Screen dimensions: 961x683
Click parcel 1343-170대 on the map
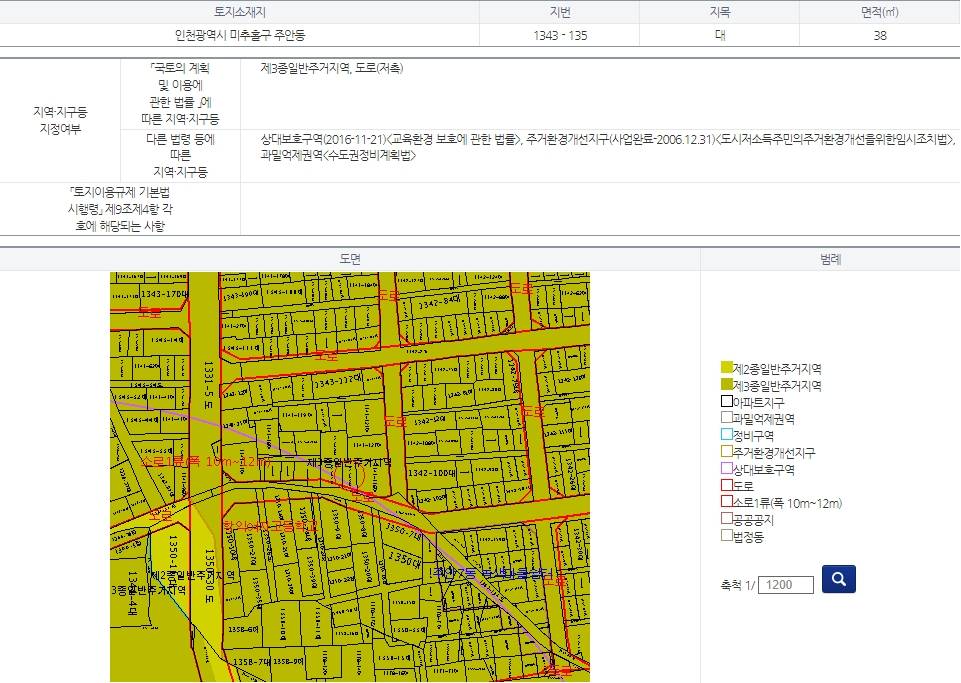pyautogui.click(x=165, y=294)
